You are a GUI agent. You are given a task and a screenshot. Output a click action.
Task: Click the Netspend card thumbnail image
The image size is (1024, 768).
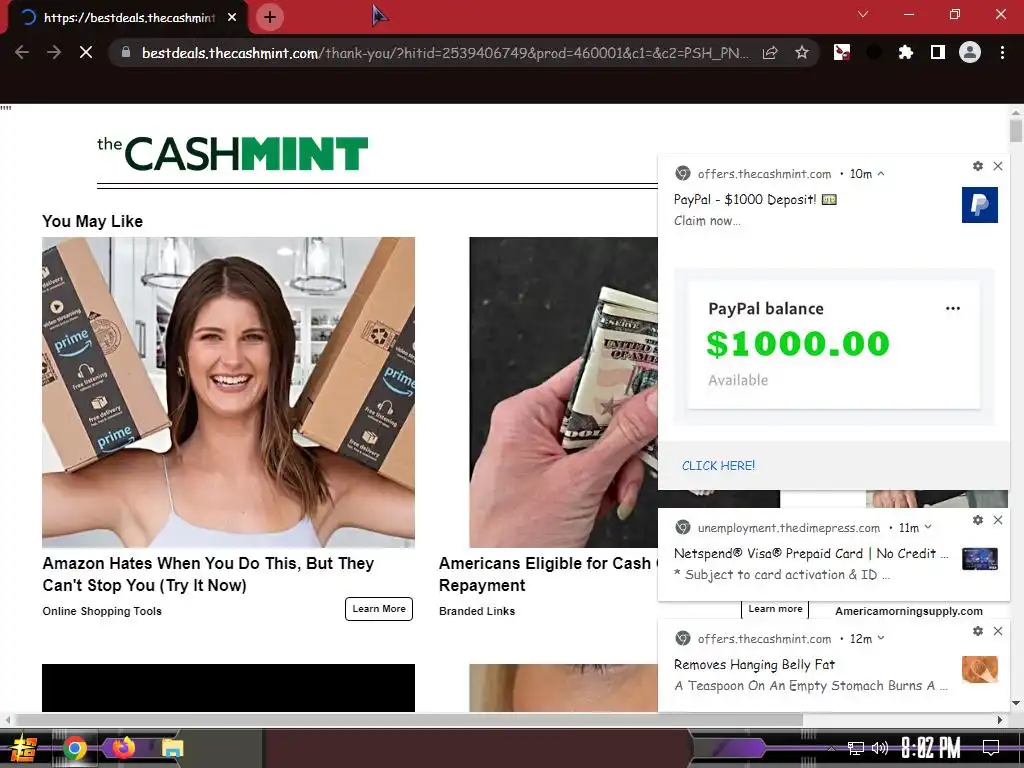pyautogui.click(x=980, y=559)
